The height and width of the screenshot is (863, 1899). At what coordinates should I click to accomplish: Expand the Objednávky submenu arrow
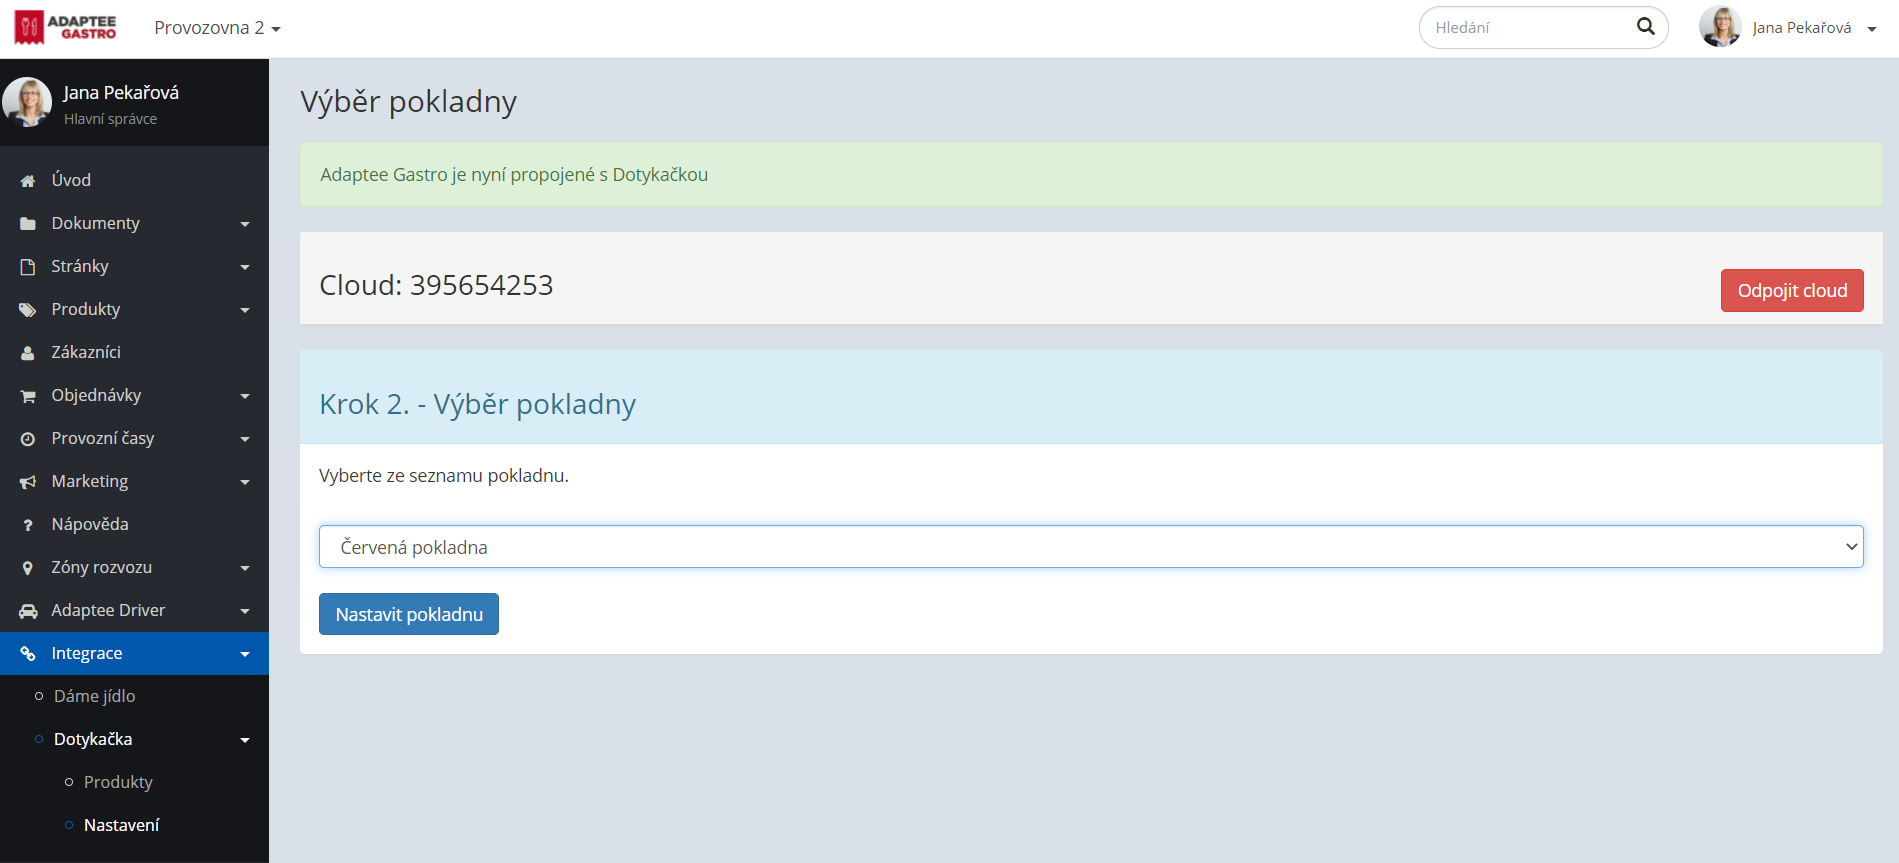245,396
